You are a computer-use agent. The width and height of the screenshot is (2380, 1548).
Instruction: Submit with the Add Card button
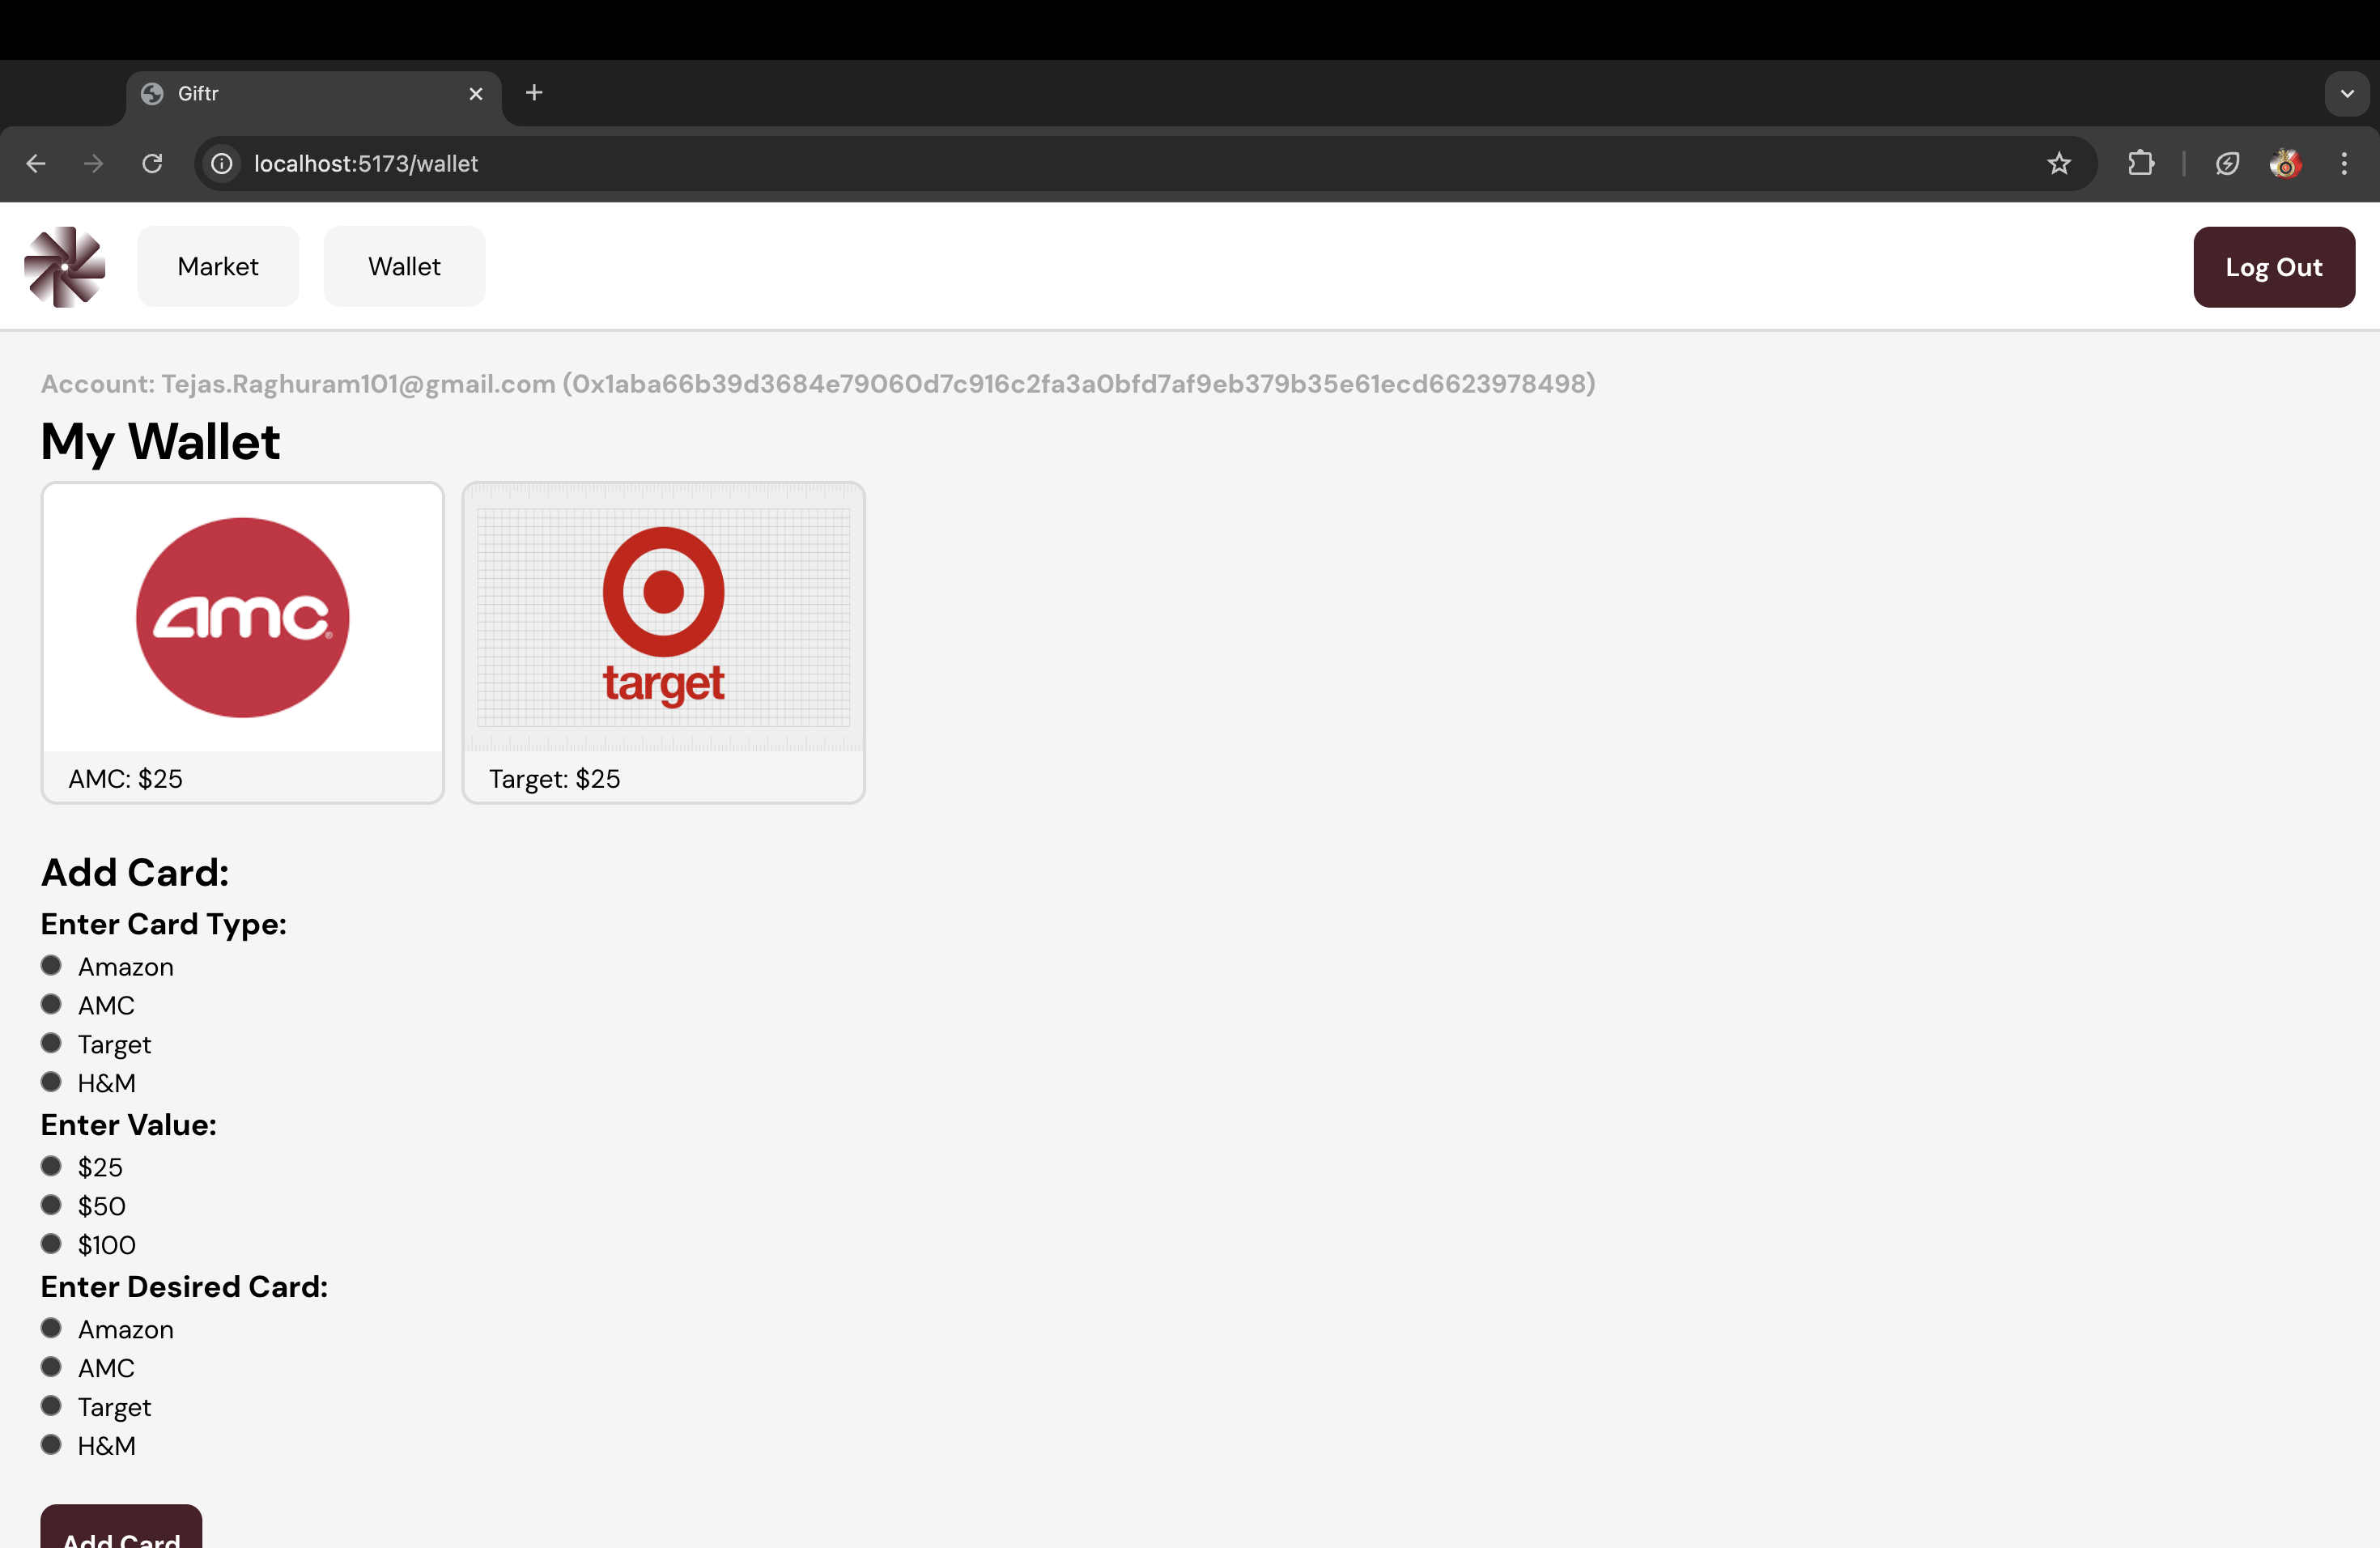pos(121,1532)
